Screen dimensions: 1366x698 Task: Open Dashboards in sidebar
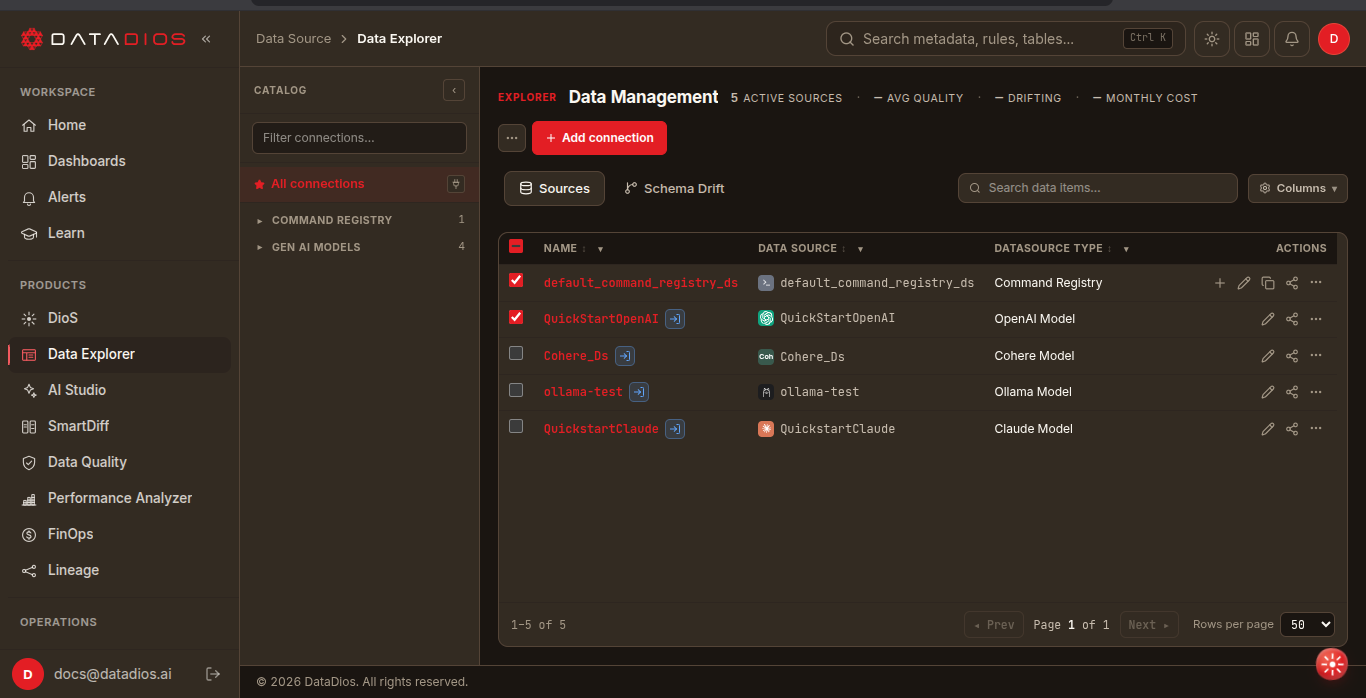pyautogui.click(x=119, y=161)
